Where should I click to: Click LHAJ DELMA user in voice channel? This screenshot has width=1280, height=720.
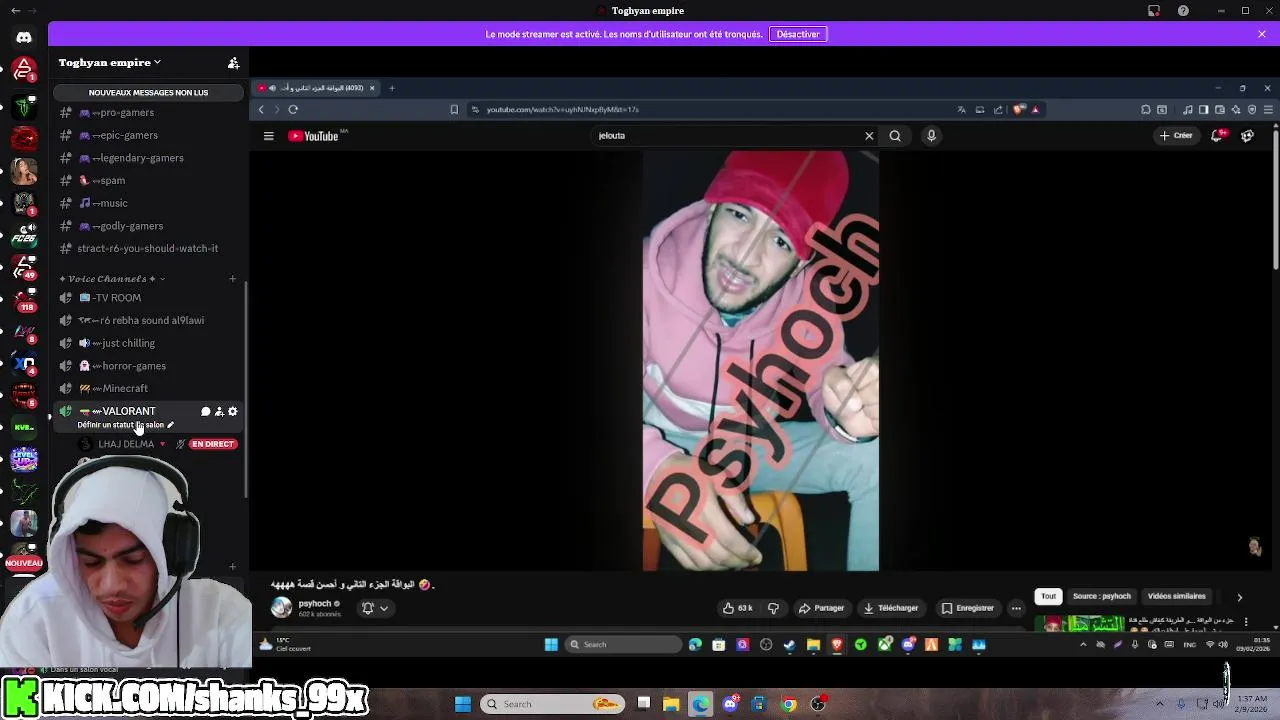pos(126,444)
